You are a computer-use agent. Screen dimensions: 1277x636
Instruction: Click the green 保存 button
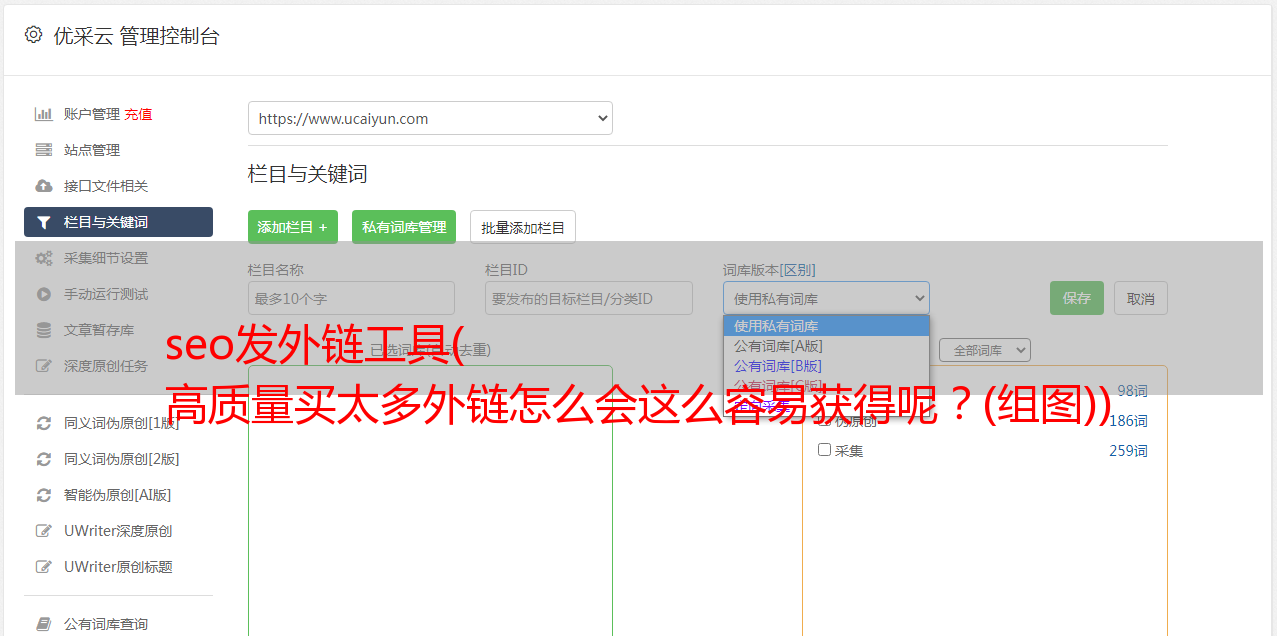[x=1077, y=298]
